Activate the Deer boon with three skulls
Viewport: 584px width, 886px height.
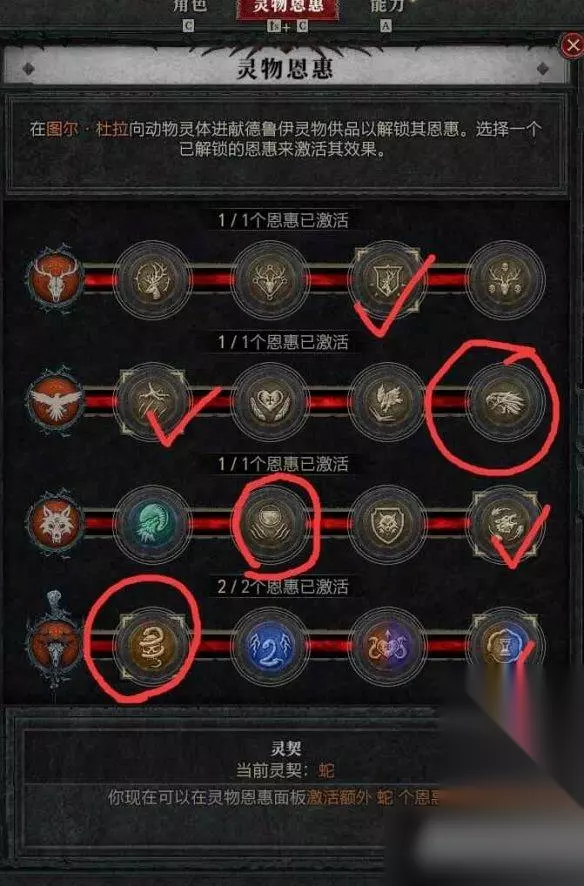[506, 280]
